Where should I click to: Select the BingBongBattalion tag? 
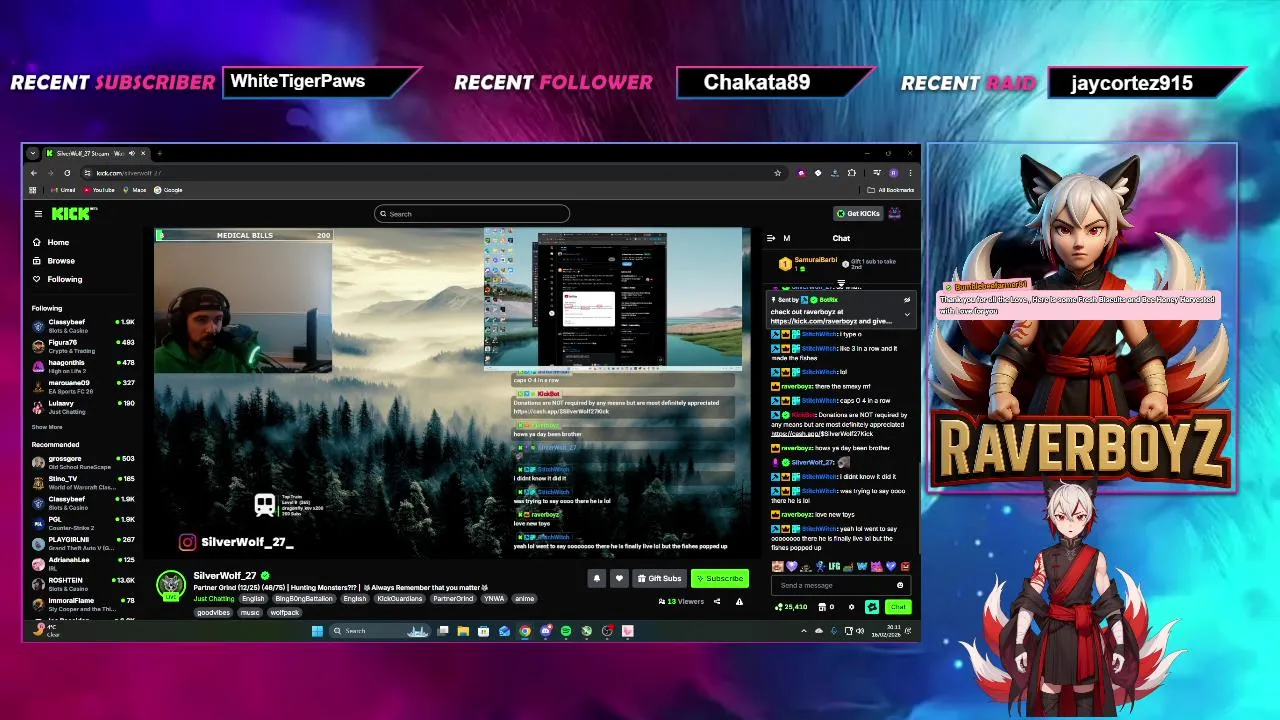tap(304, 598)
